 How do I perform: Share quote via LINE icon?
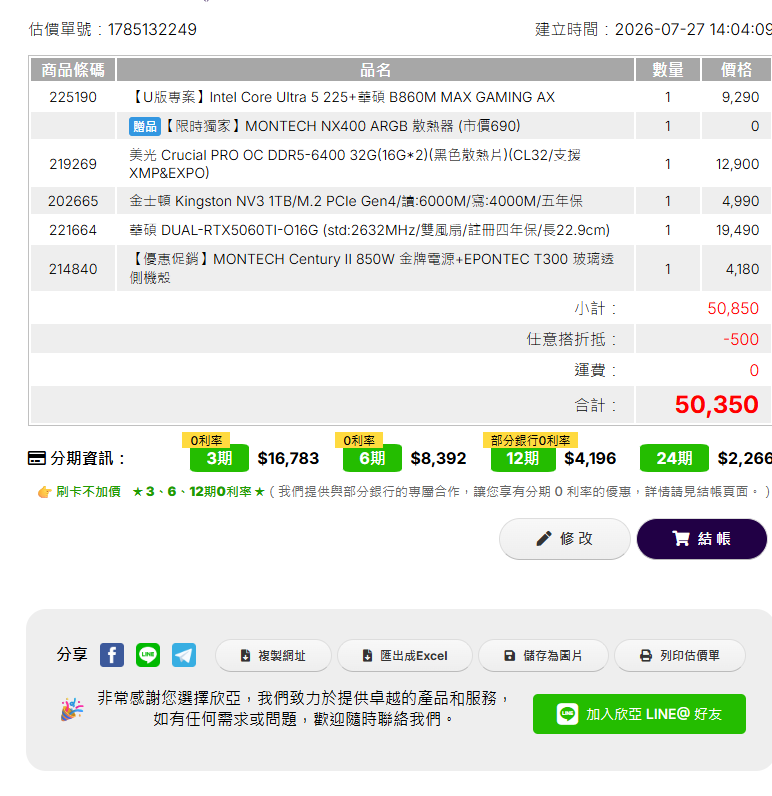(148, 655)
